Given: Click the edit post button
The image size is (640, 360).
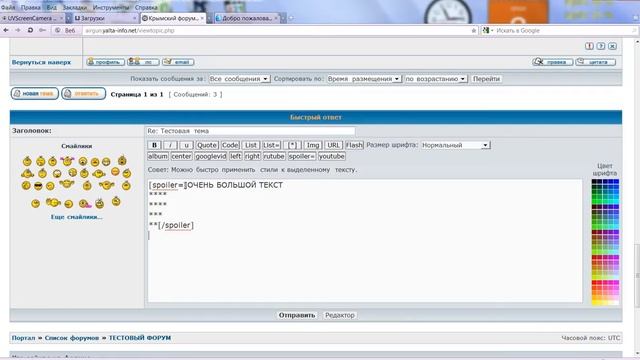Looking at the screenshot, I should [x=552, y=62].
